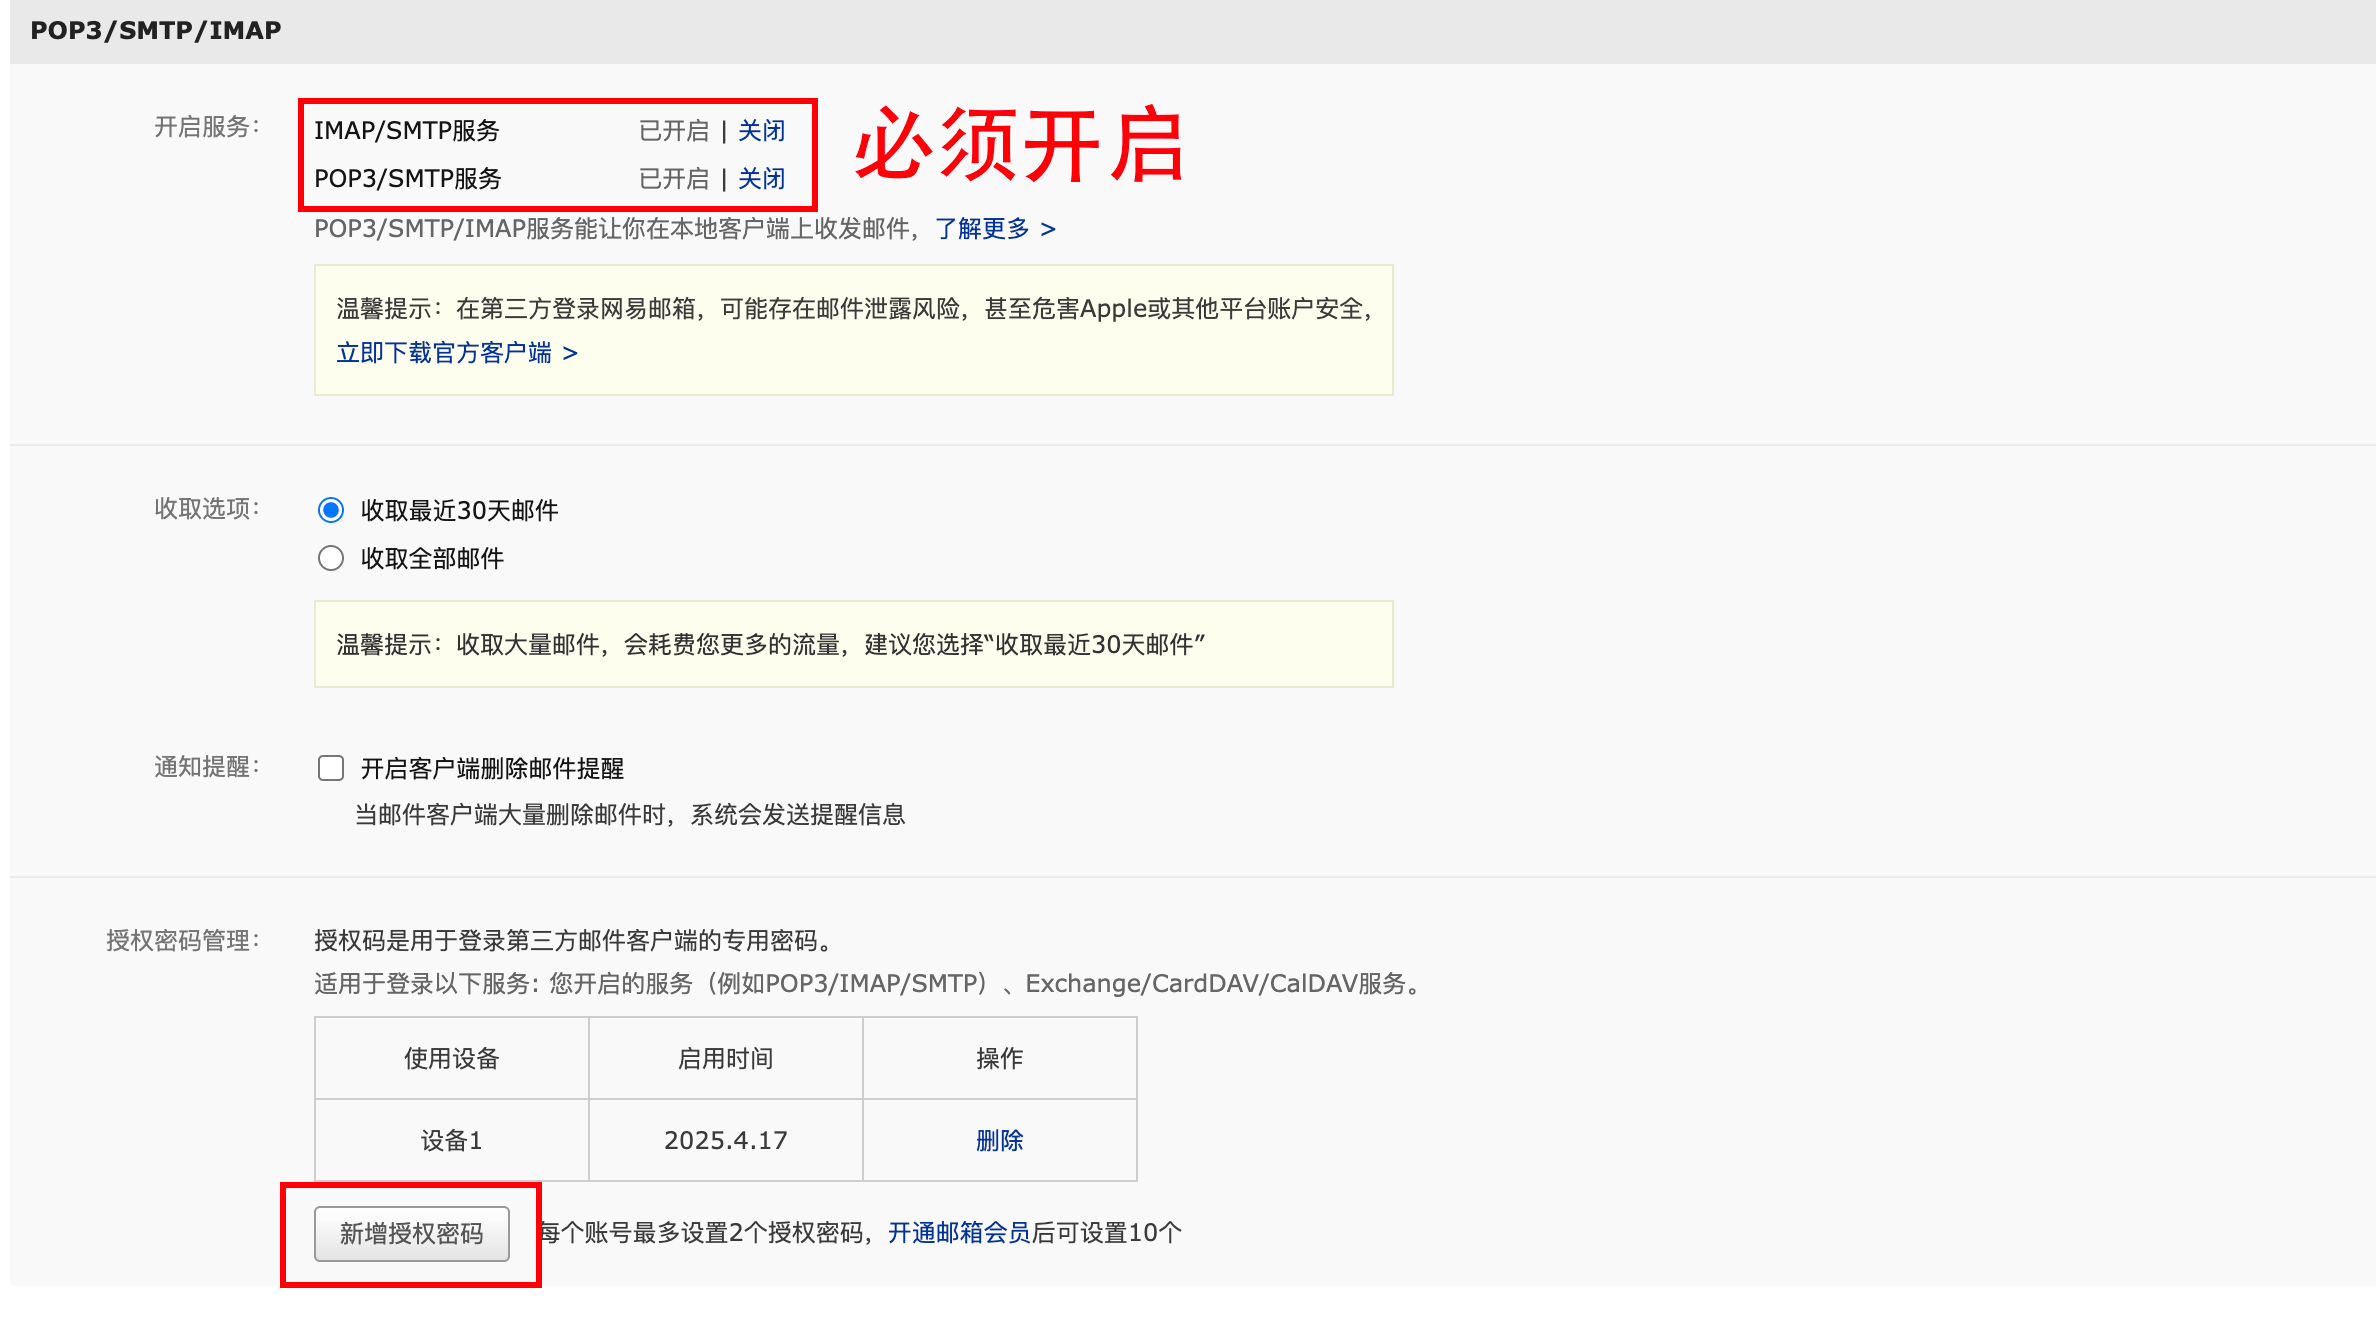Click the 2025.4.17 enable date cell
Screen dimensions: 2376x1320
click(x=725, y=1139)
